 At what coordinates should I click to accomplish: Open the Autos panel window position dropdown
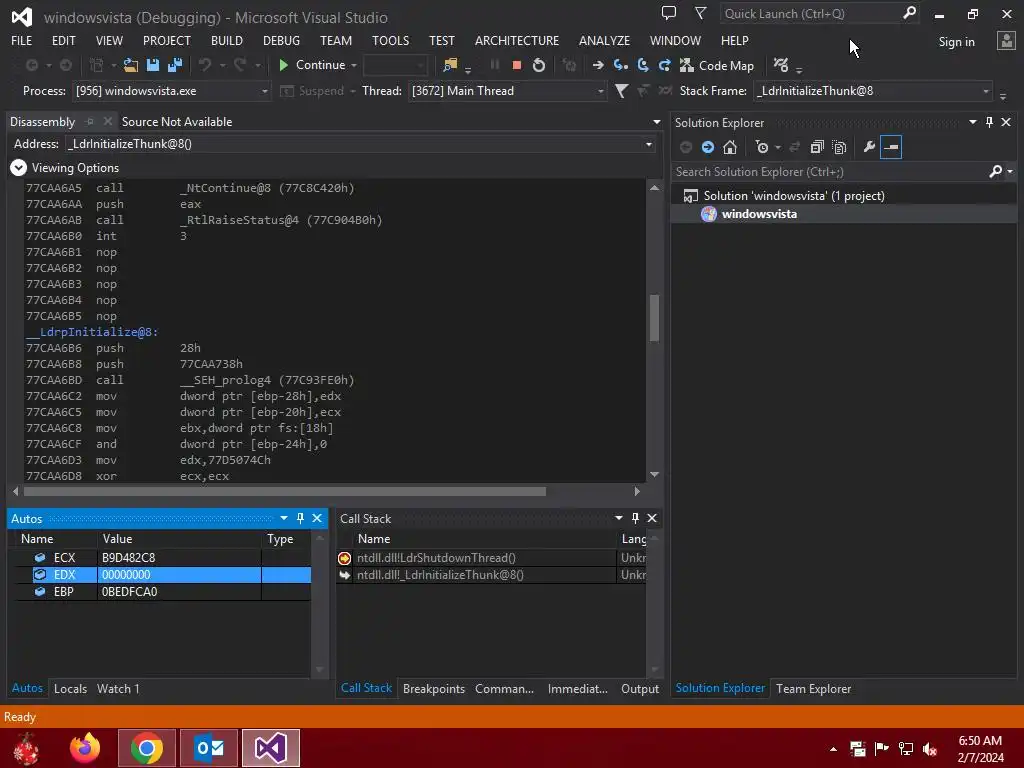coord(283,518)
